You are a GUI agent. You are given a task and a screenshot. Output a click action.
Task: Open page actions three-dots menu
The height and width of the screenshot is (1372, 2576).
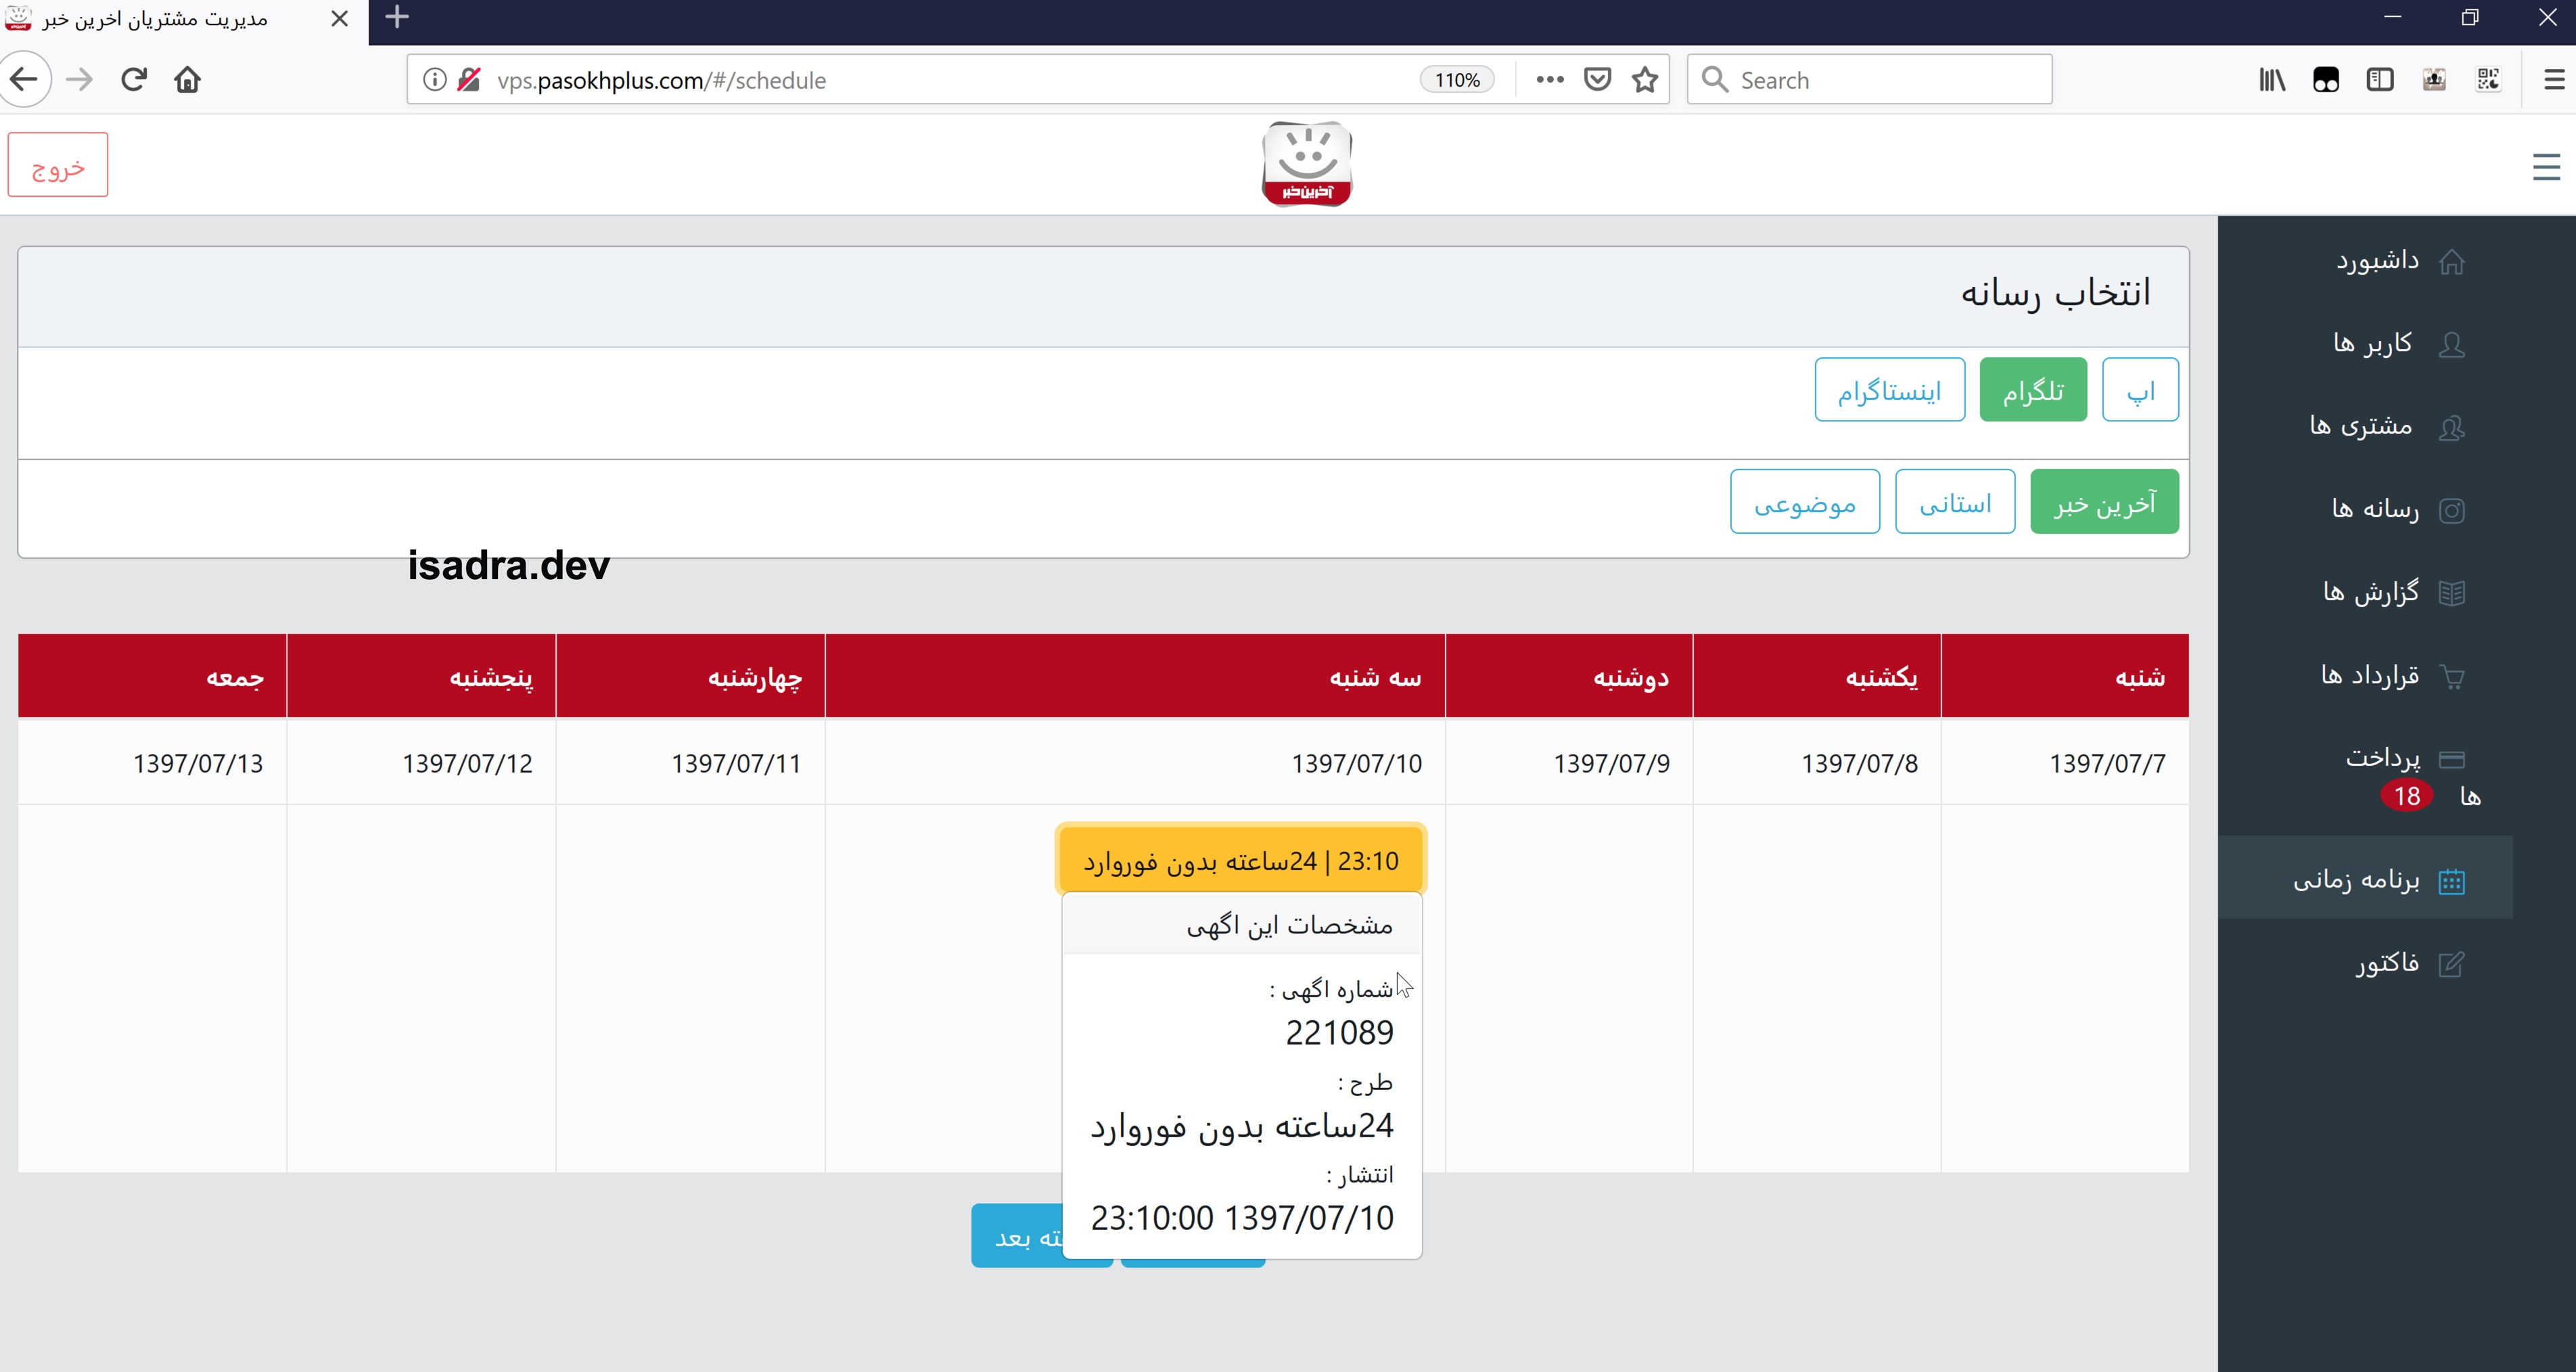click(x=1549, y=80)
